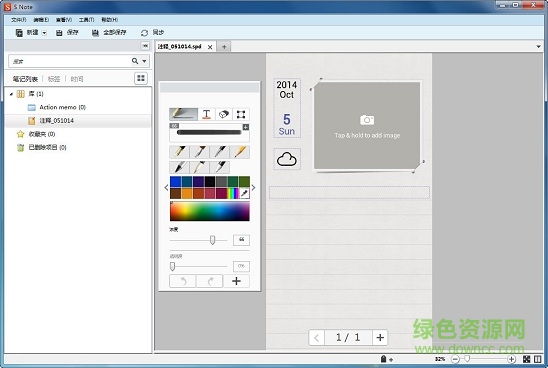Select the 注释_051014.spd document tab
The image size is (548, 368).
(x=180, y=46)
